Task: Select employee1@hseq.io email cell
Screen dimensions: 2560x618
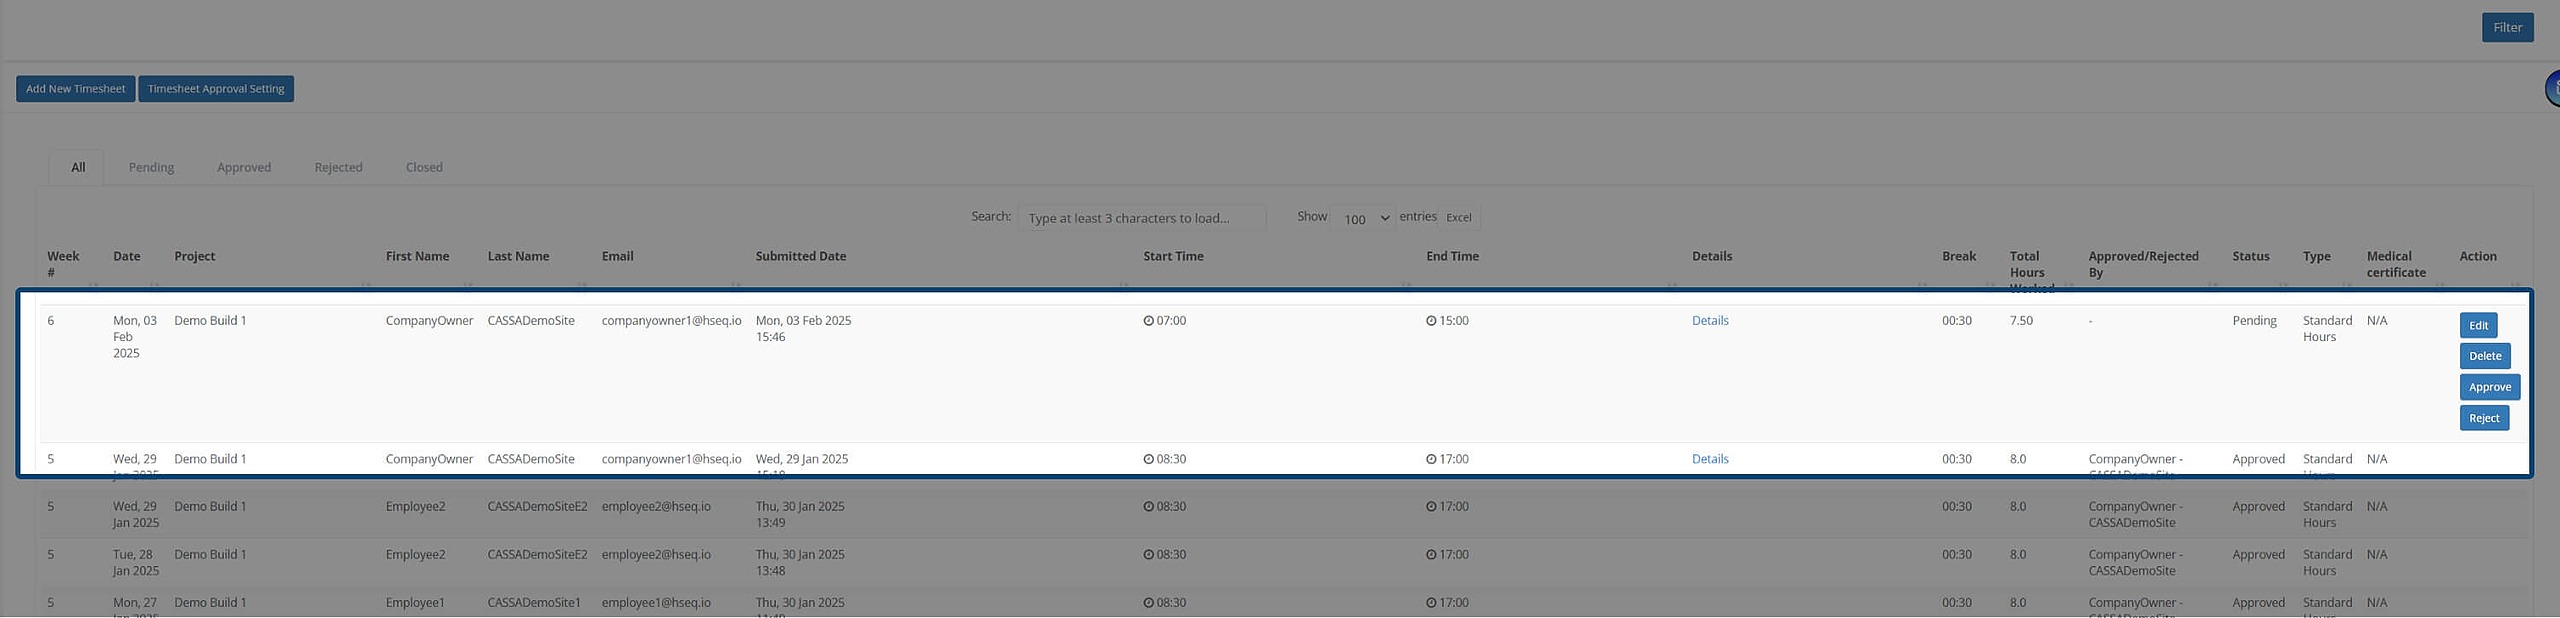Action: pos(656,603)
